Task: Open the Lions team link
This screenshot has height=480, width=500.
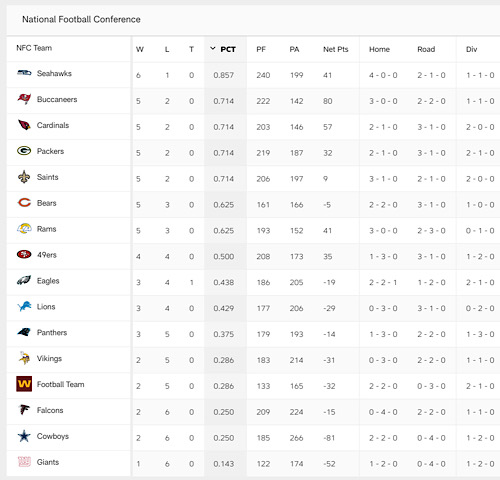Action: tap(46, 306)
